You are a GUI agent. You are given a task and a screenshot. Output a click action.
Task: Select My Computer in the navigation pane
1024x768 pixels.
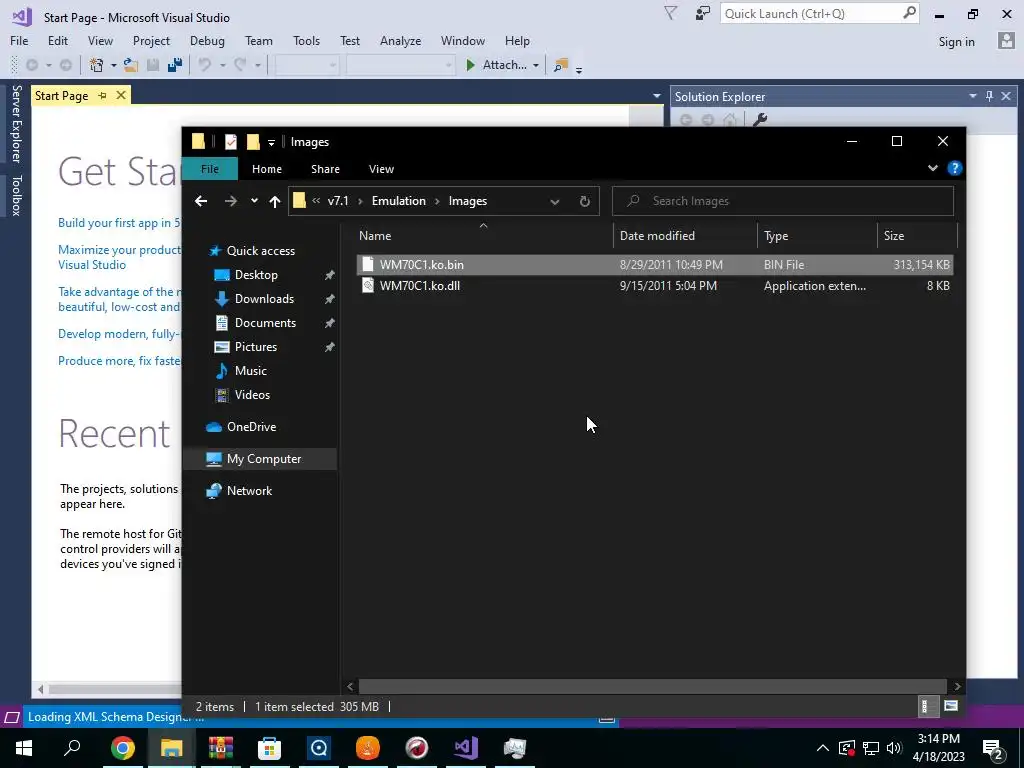(x=260, y=458)
